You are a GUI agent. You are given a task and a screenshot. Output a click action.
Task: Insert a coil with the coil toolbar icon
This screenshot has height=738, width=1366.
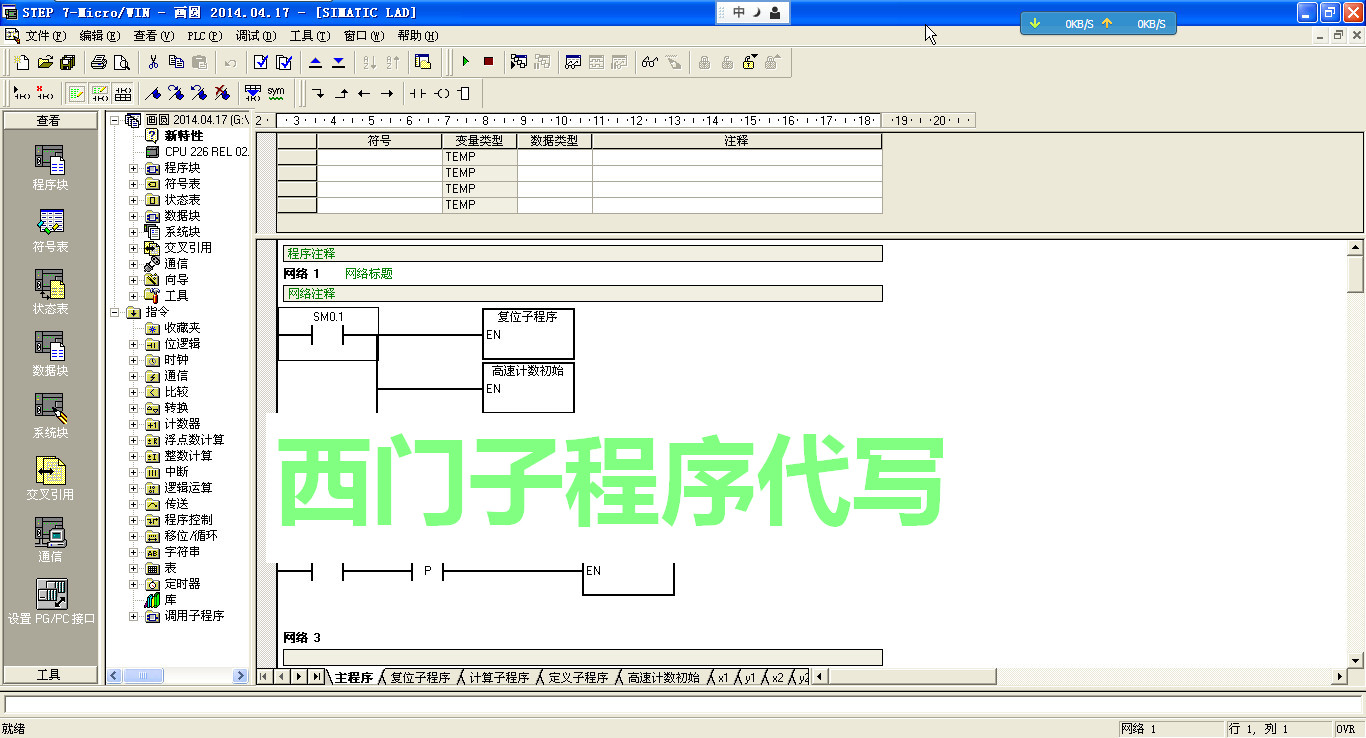pyautogui.click(x=441, y=94)
